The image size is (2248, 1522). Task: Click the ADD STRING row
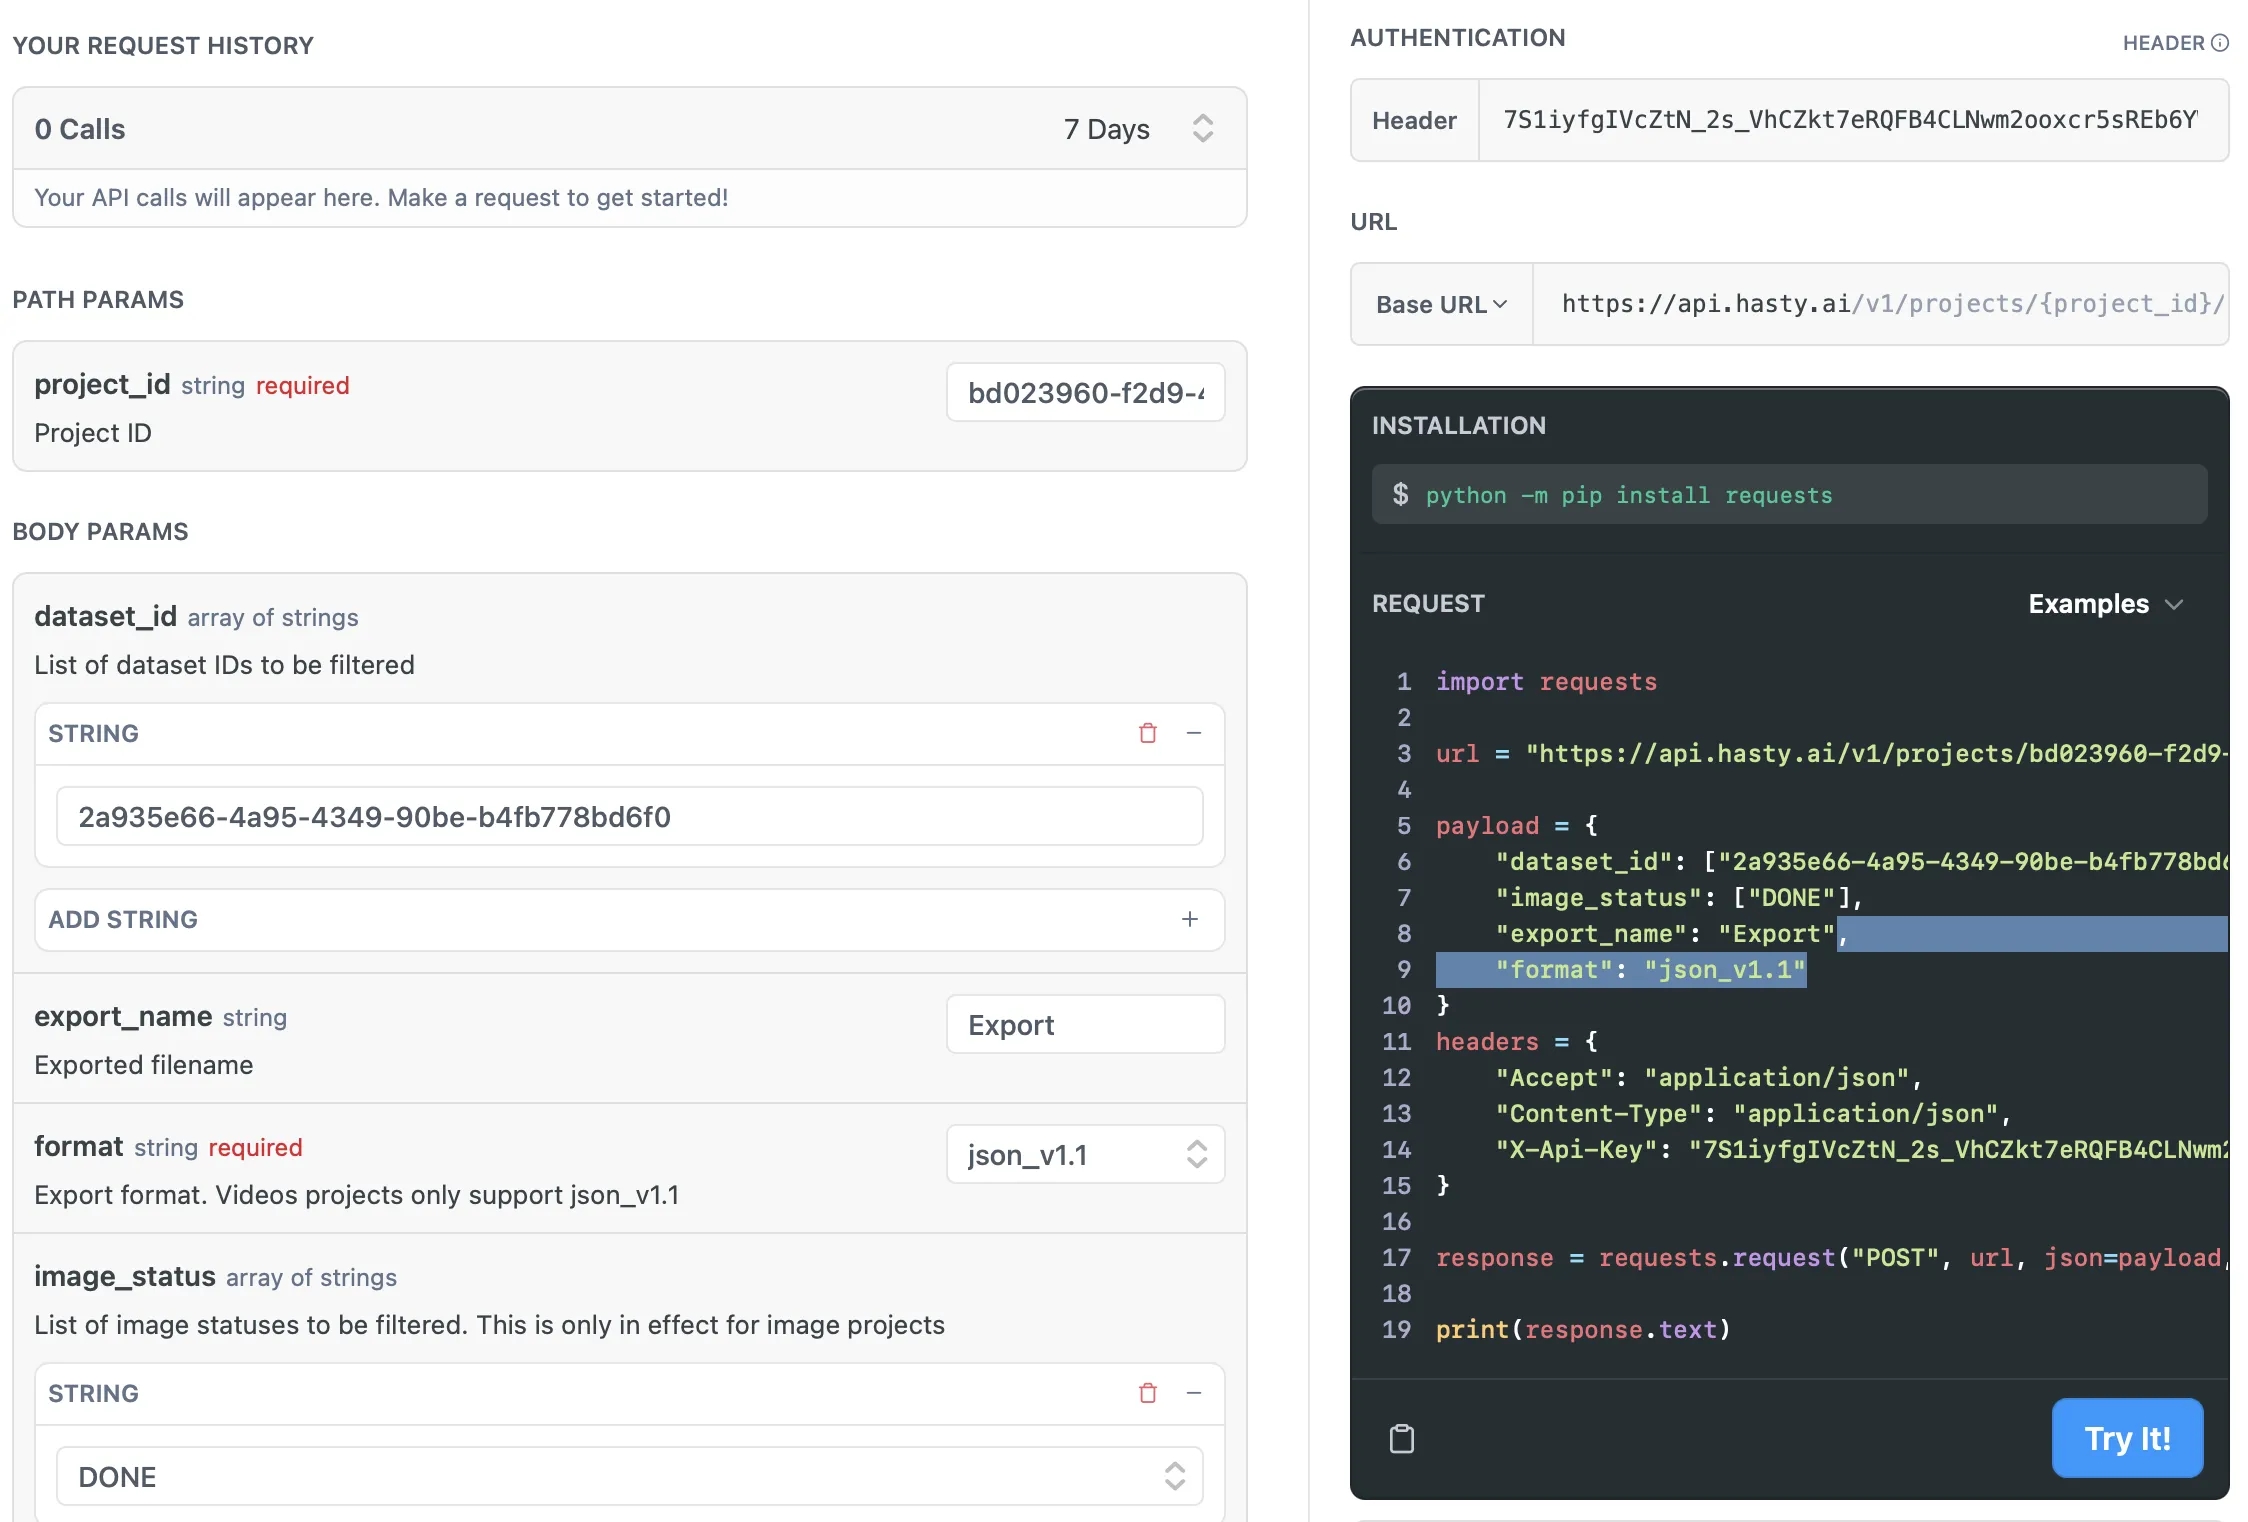click(600, 919)
